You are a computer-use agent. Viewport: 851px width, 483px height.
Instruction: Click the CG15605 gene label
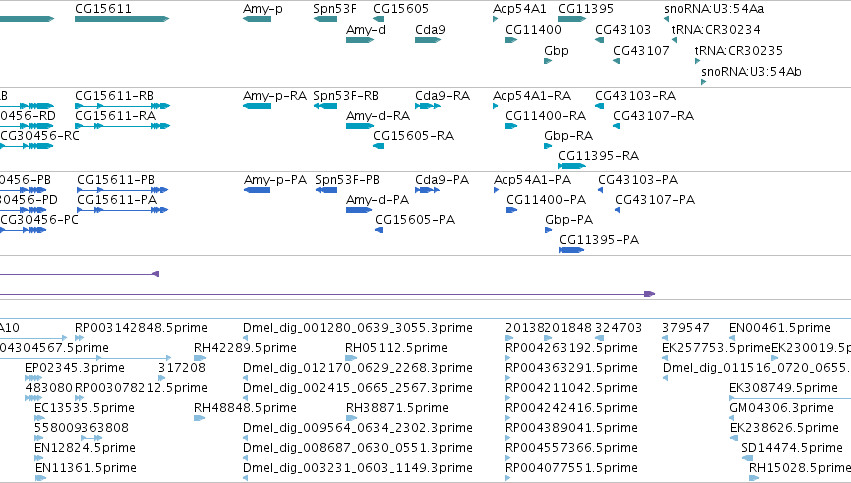(401, 9)
